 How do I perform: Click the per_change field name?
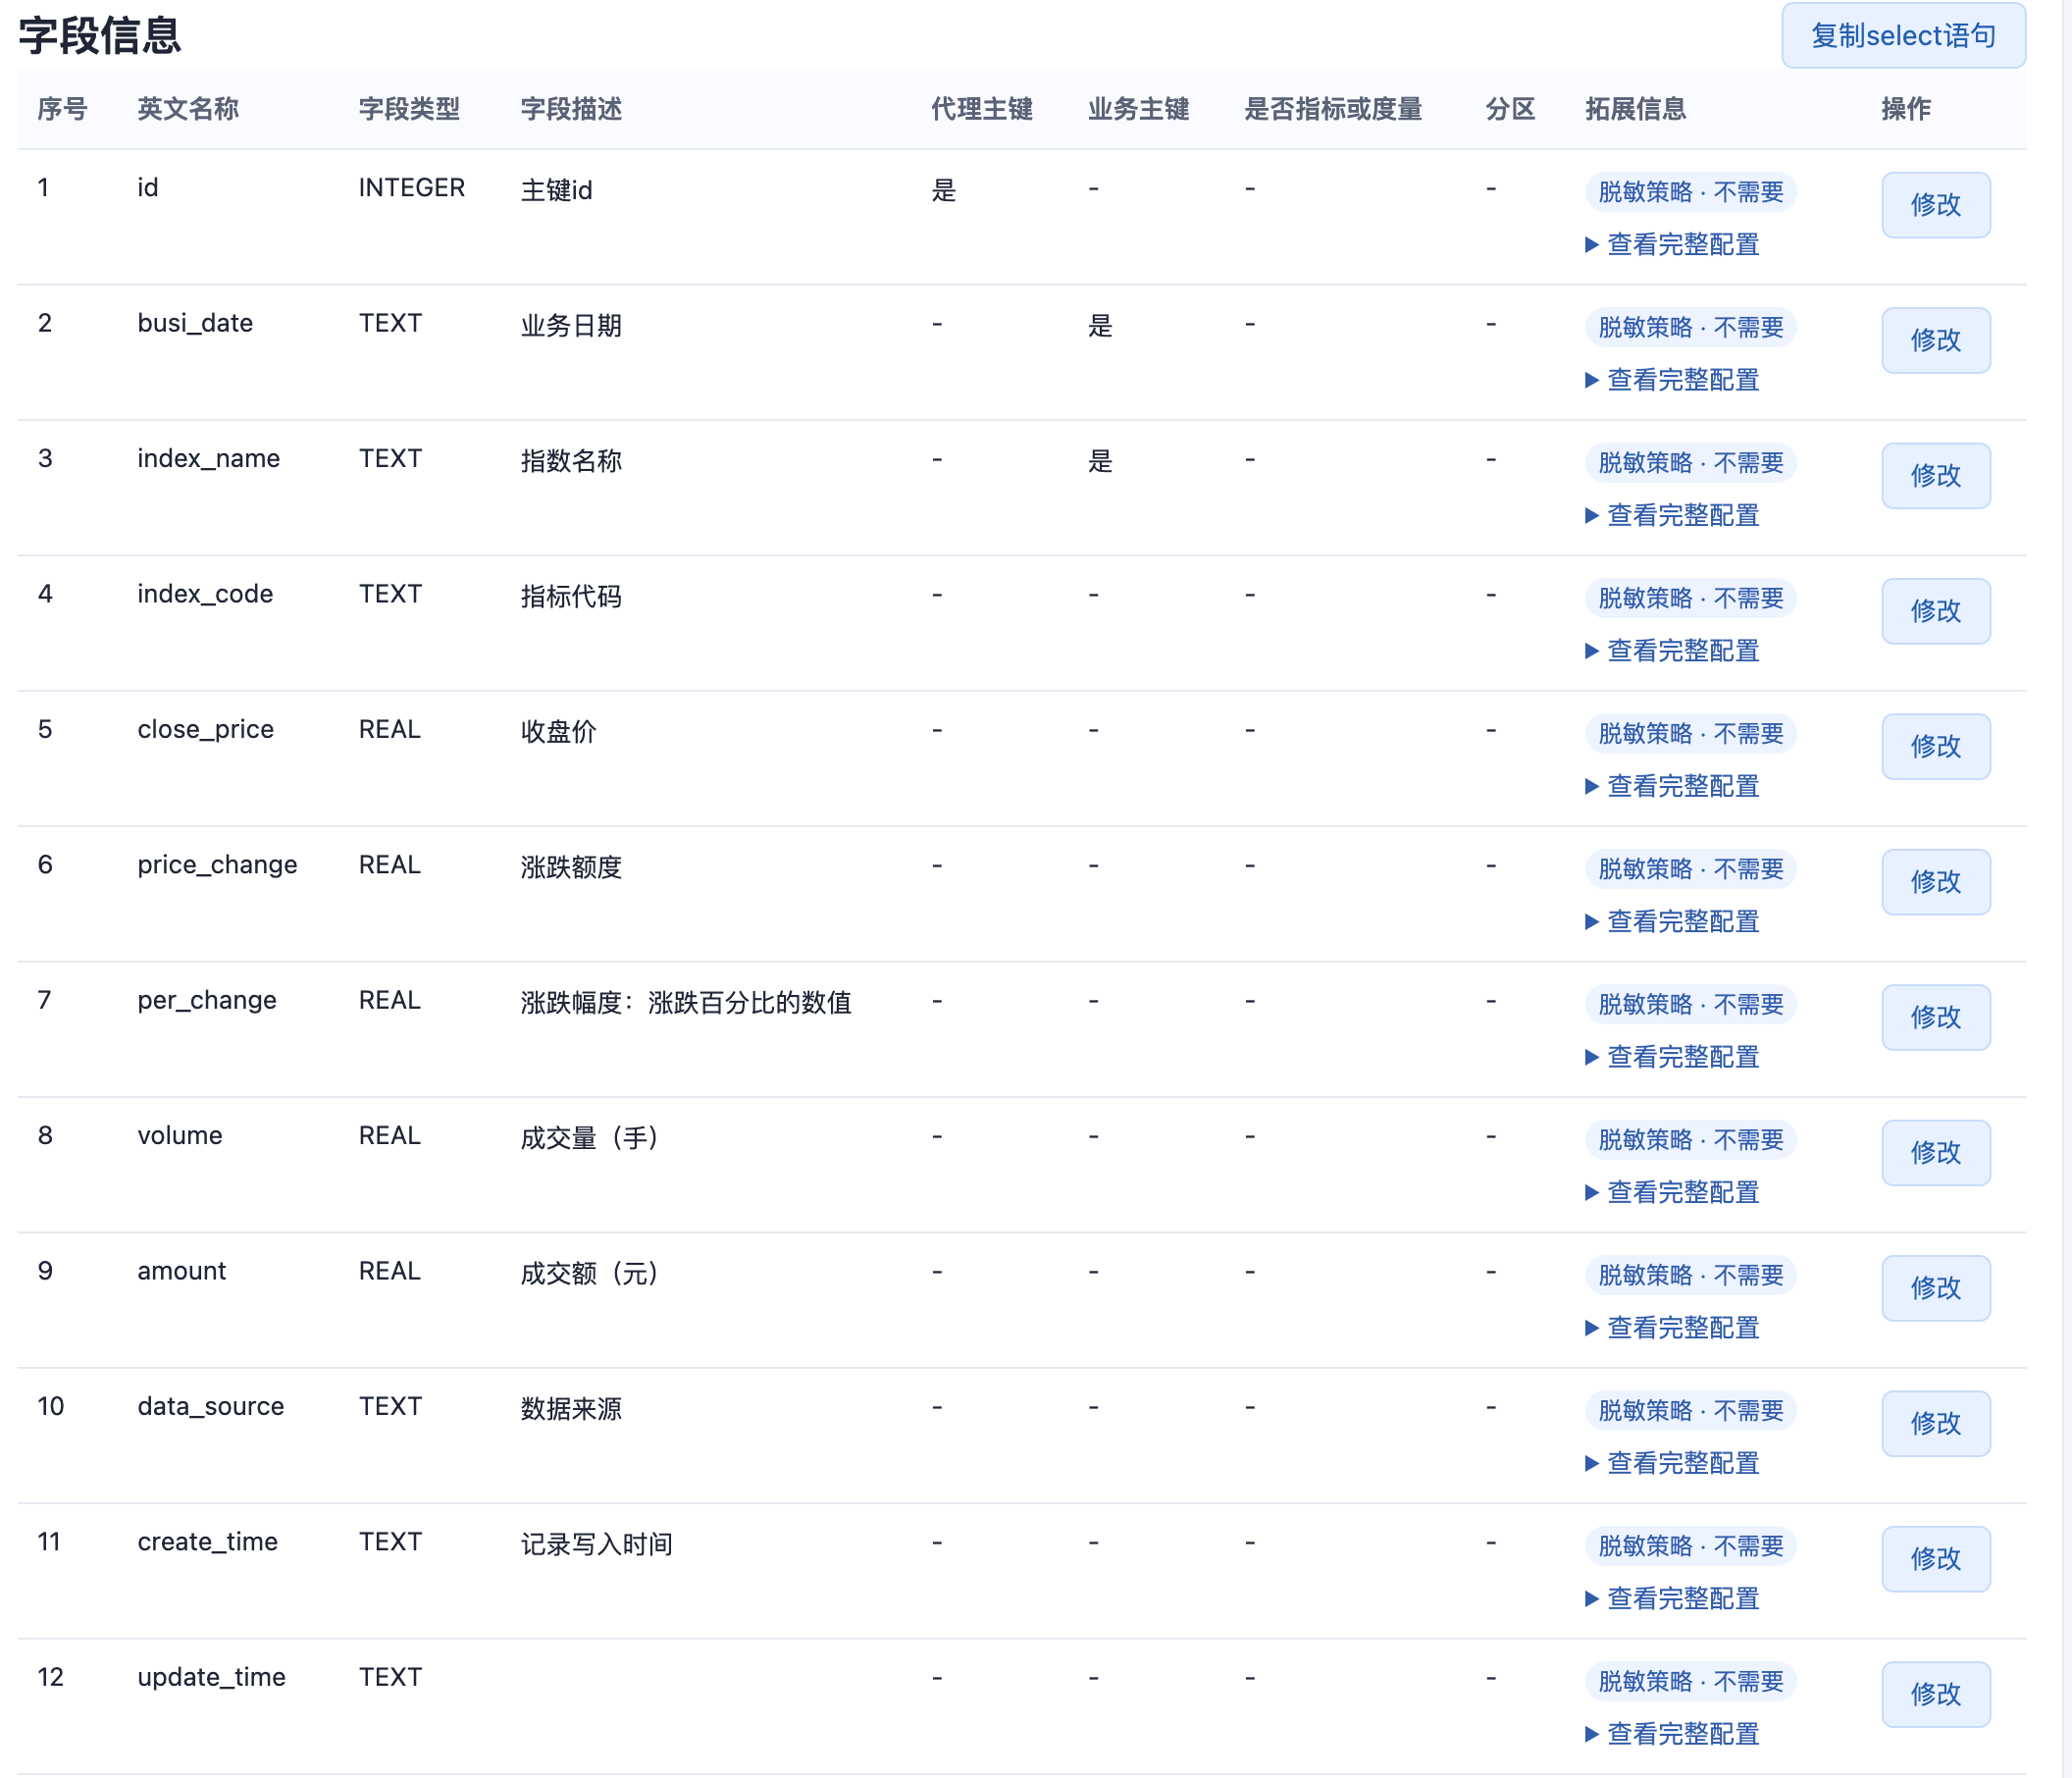(x=207, y=1000)
